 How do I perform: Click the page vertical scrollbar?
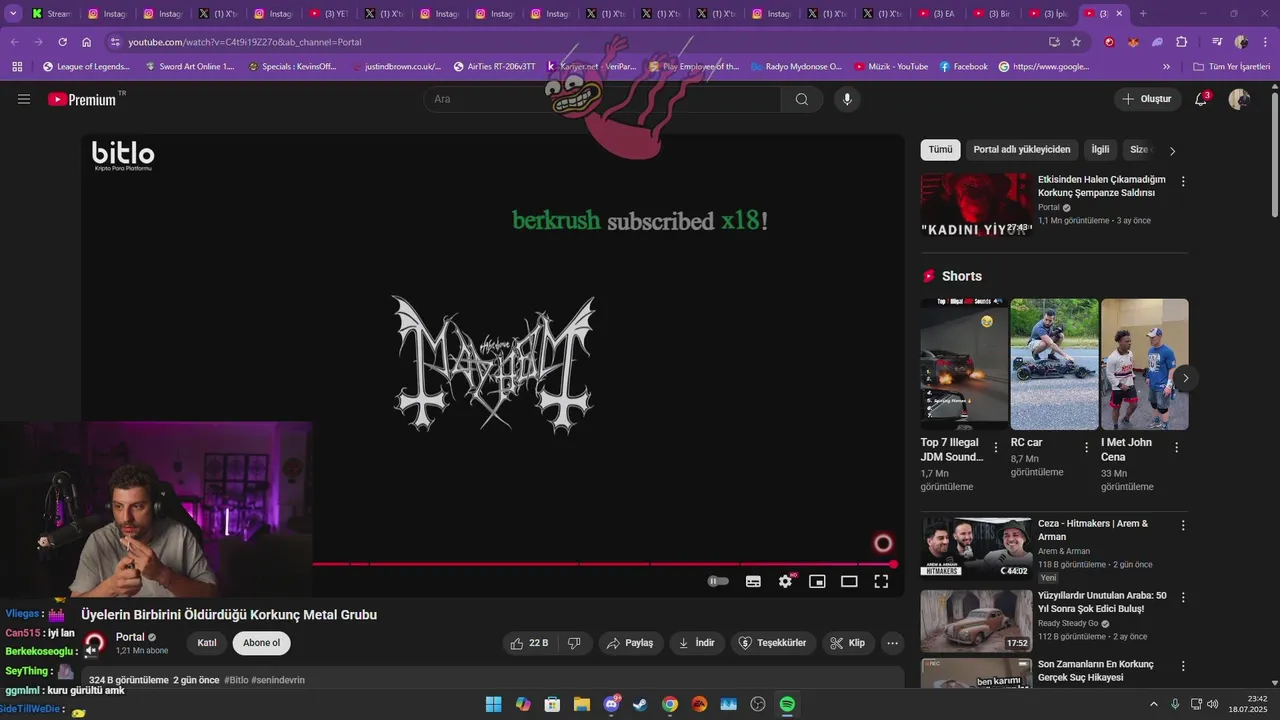point(1274,153)
